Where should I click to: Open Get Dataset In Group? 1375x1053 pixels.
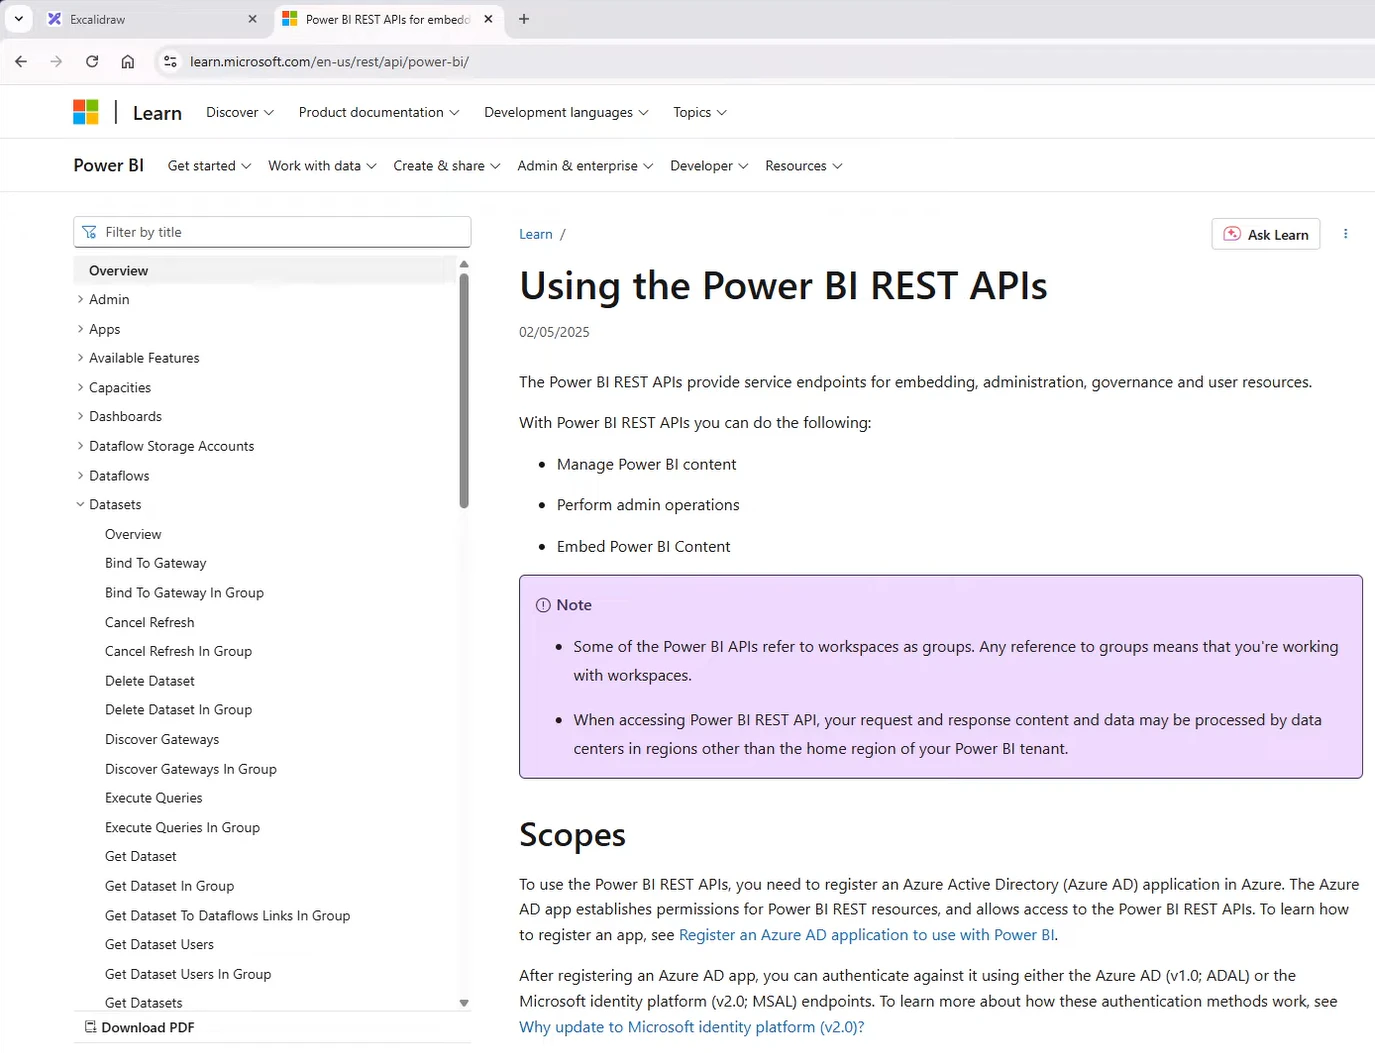point(170,886)
